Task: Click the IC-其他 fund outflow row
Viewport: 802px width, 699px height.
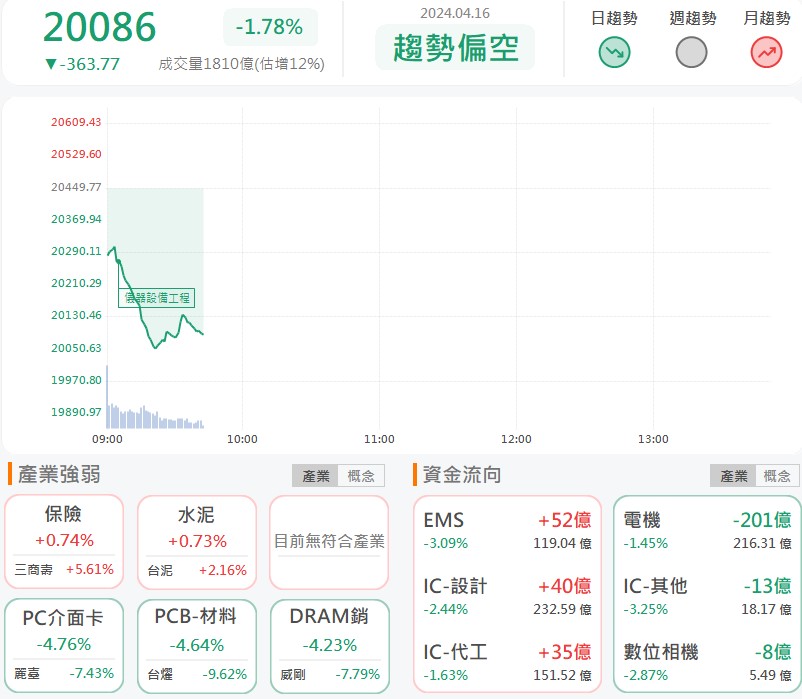Action: (707, 597)
